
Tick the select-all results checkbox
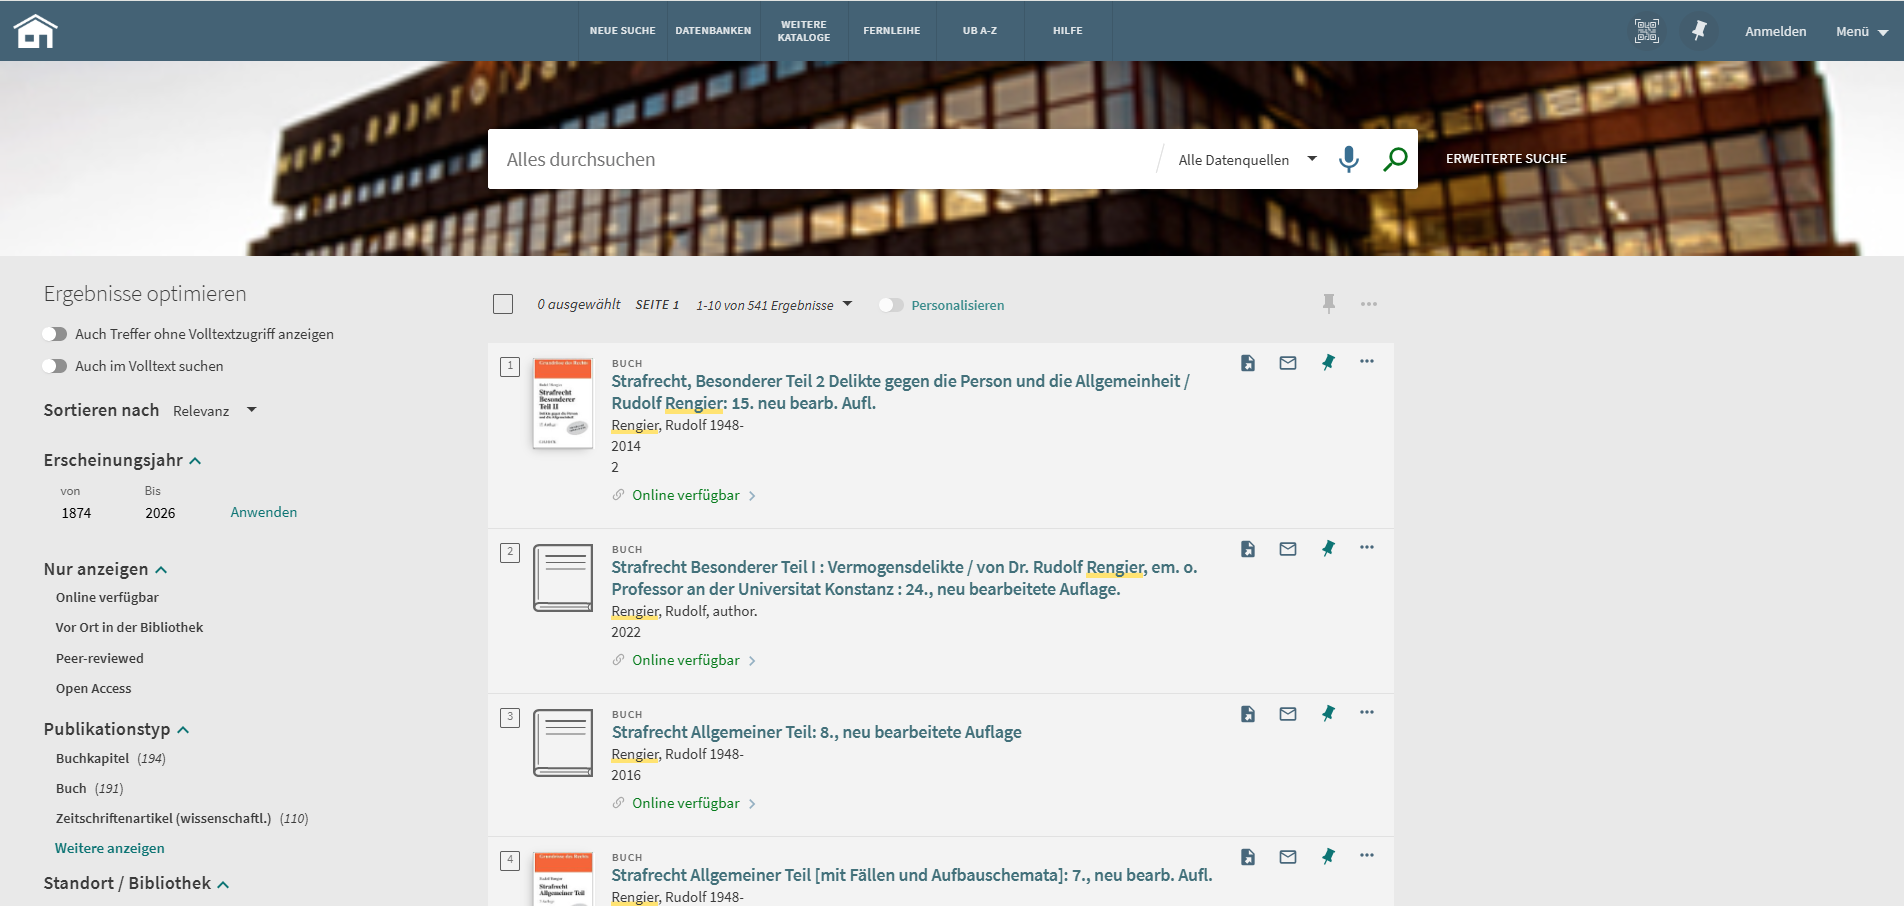click(x=503, y=304)
